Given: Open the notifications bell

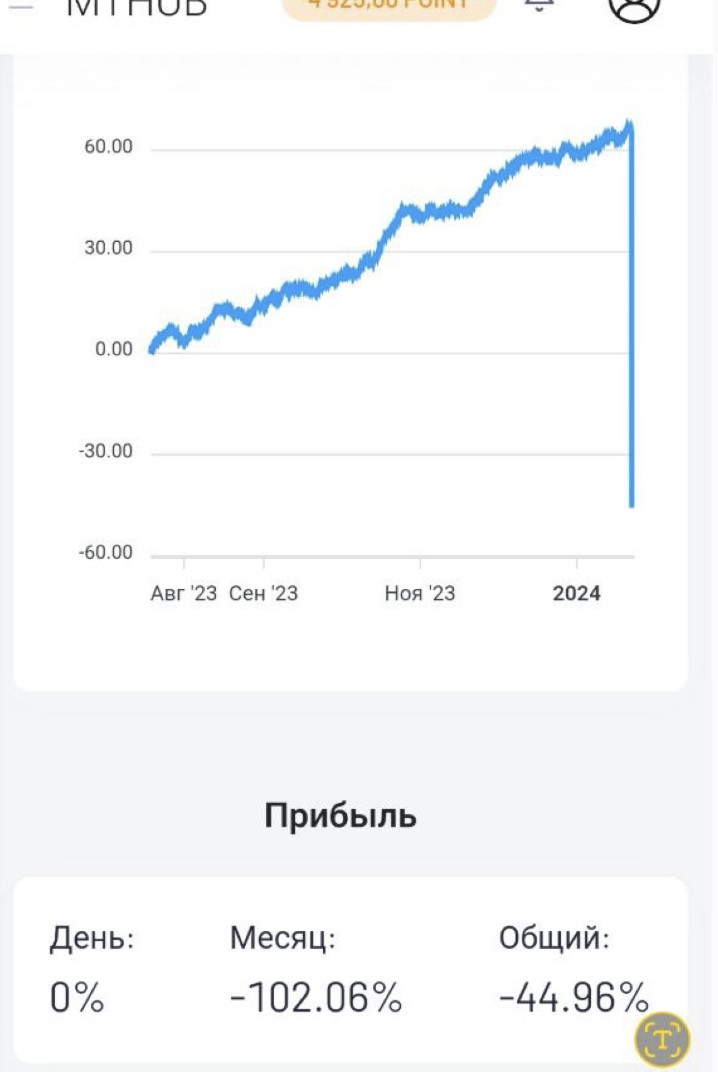Looking at the screenshot, I should 539,6.
